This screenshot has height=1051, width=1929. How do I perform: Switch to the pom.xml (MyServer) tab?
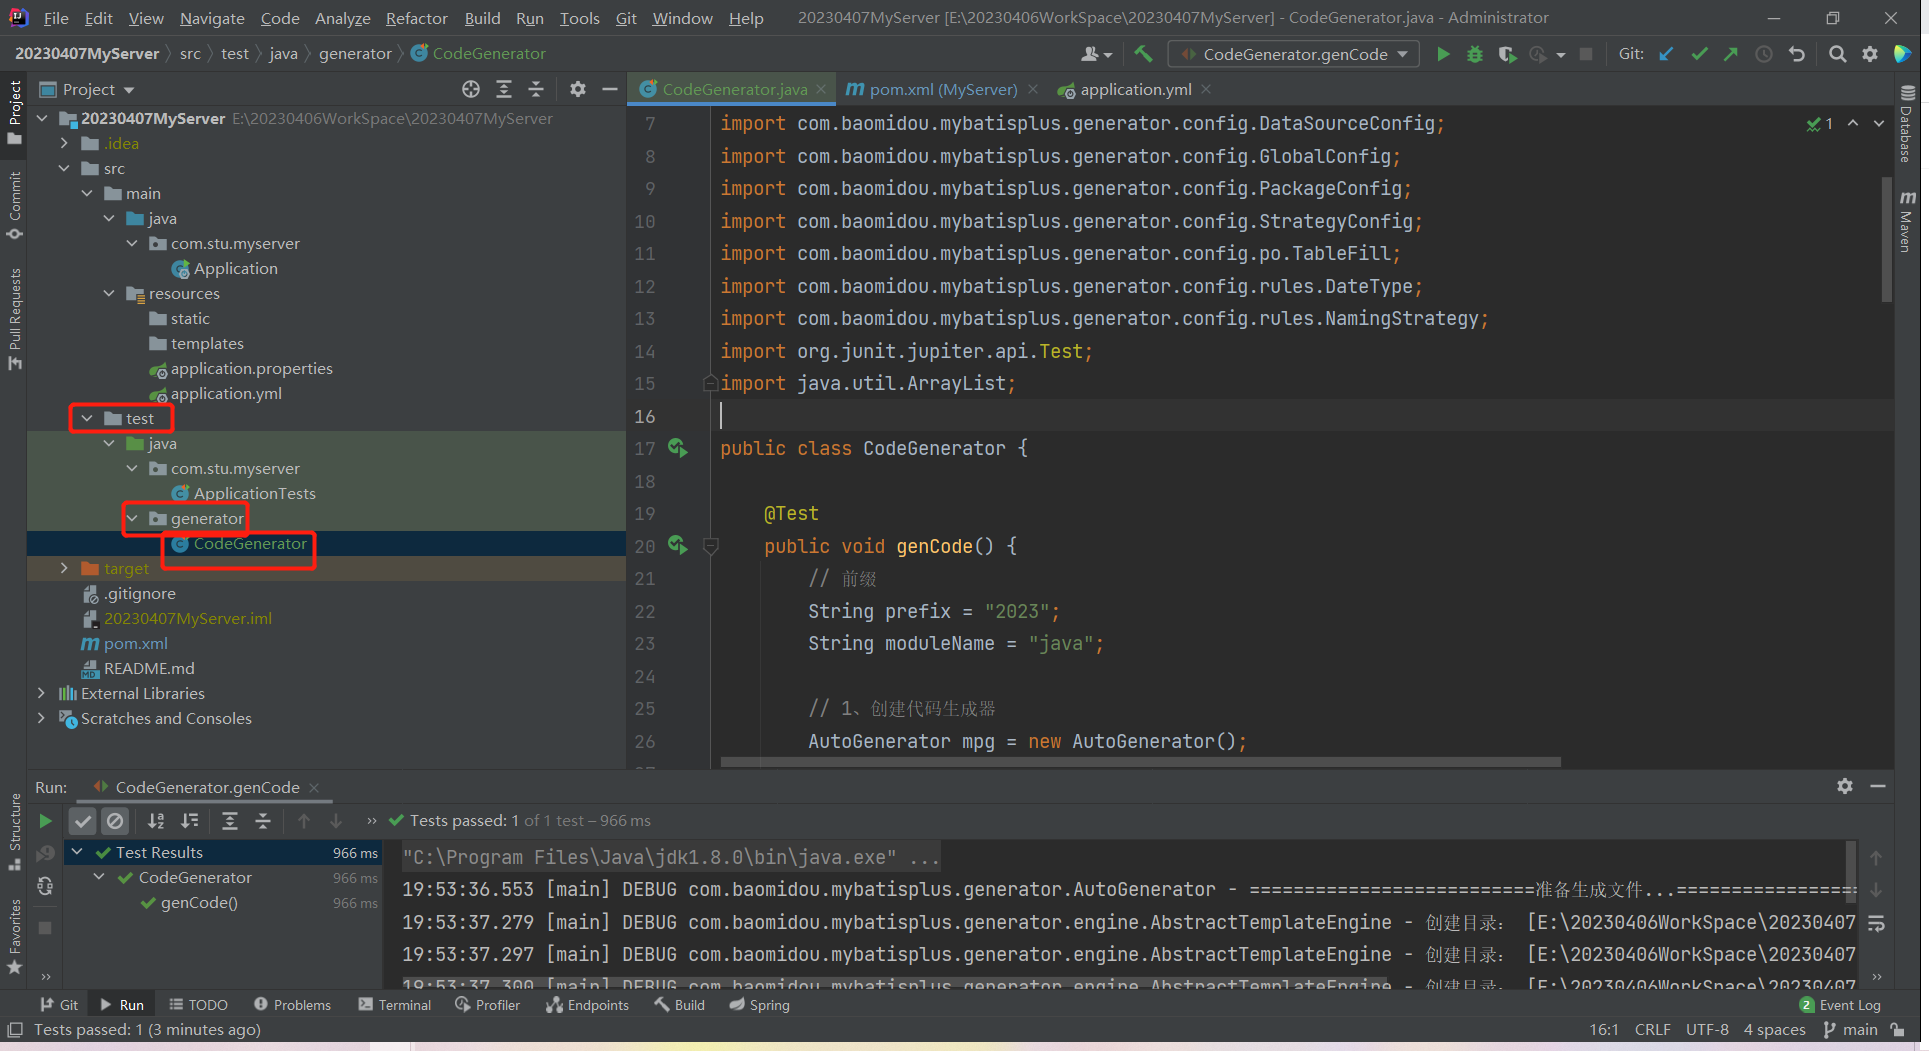tap(941, 89)
